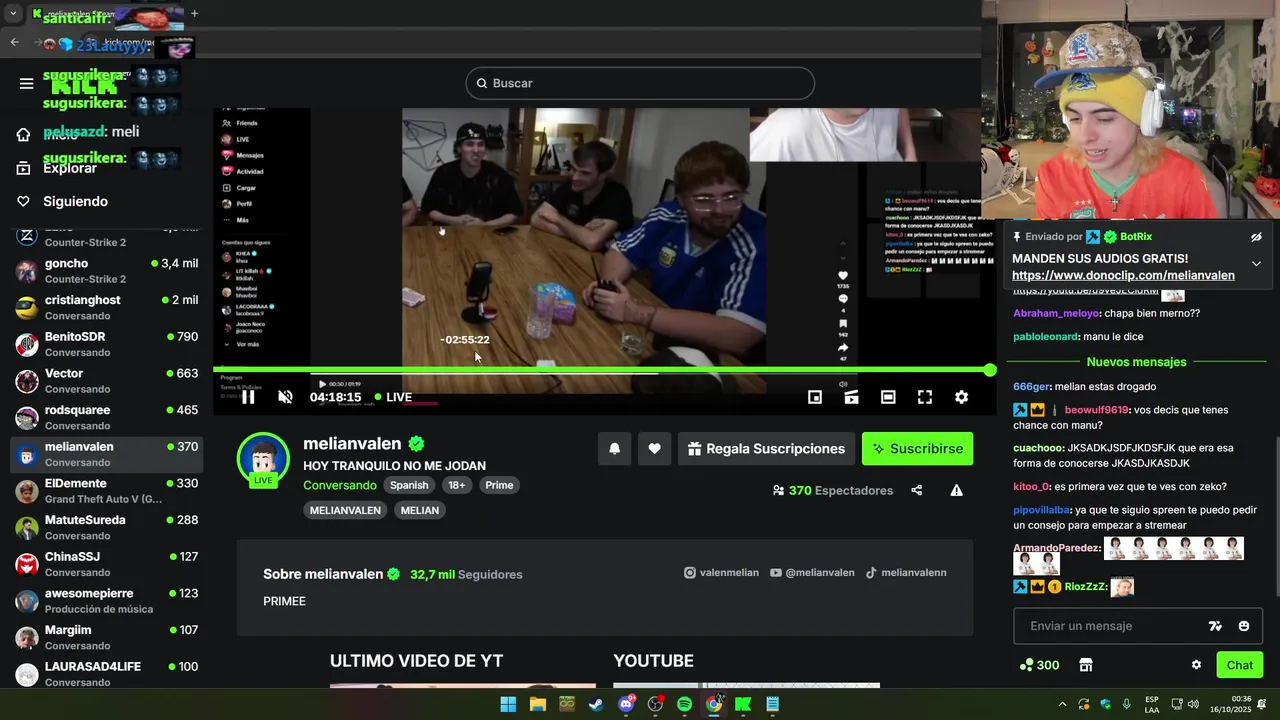This screenshot has width=1280, height=720.
Task: Open the emote picker smiley icon
Action: [x=1244, y=626]
